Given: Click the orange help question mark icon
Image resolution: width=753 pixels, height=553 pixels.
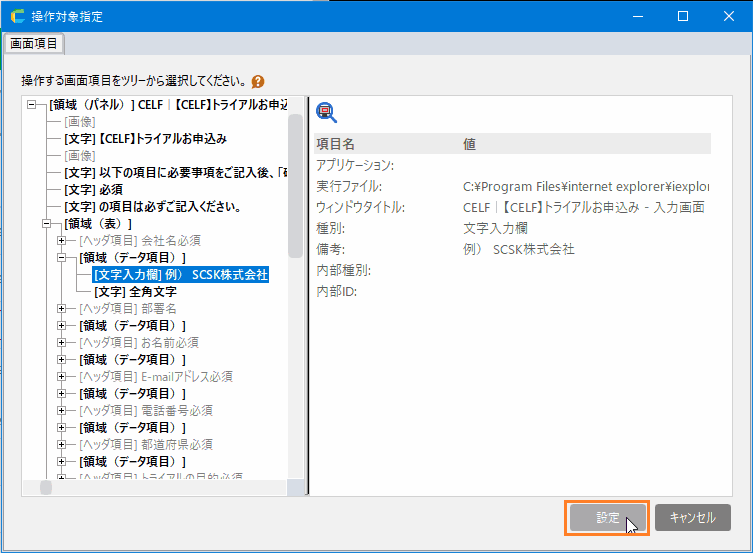Looking at the screenshot, I should point(258,81).
